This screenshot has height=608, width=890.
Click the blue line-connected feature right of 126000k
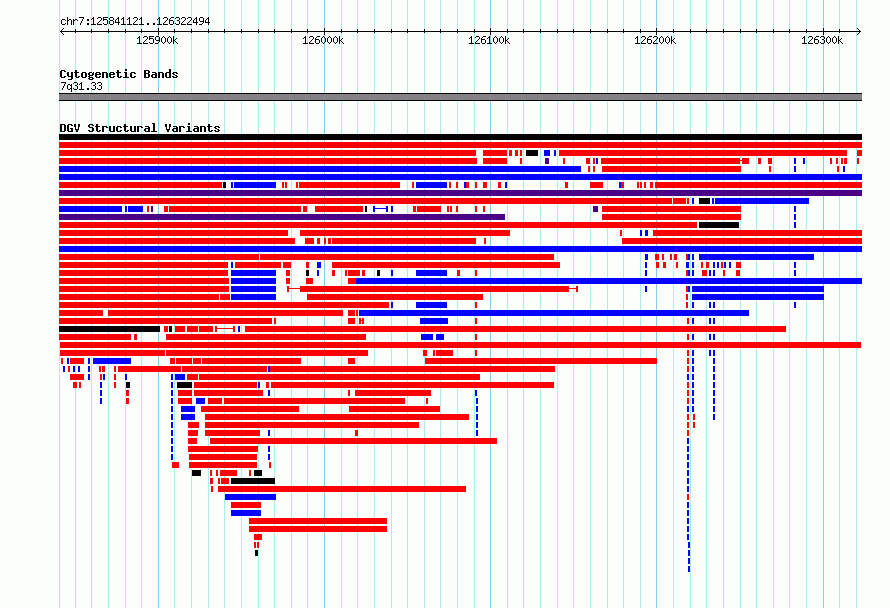[x=381, y=209]
